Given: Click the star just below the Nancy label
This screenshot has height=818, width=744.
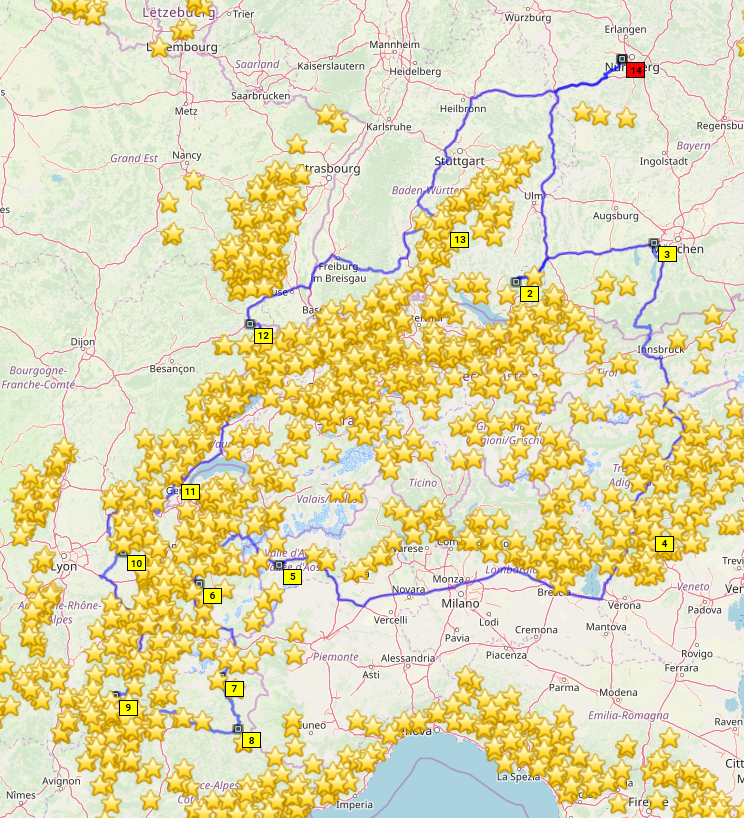Looking at the screenshot, I should 193,180.
